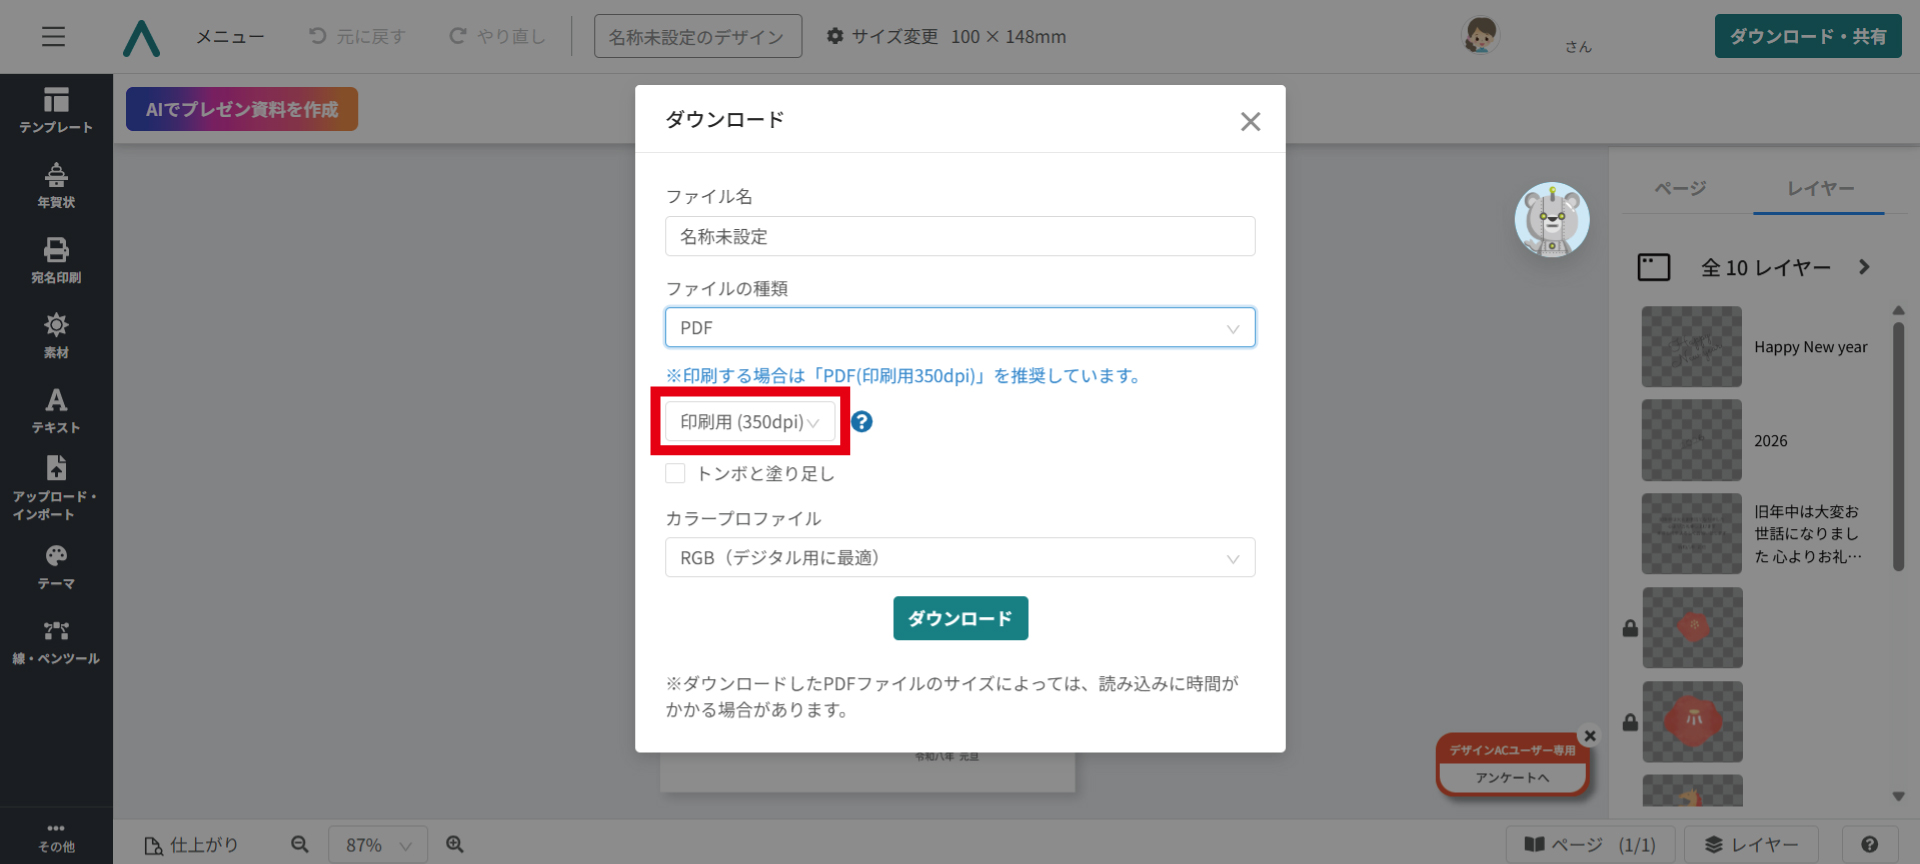Open the テンプレート sidebar panel
Viewport: 1920px width, 864px height.
point(56,110)
